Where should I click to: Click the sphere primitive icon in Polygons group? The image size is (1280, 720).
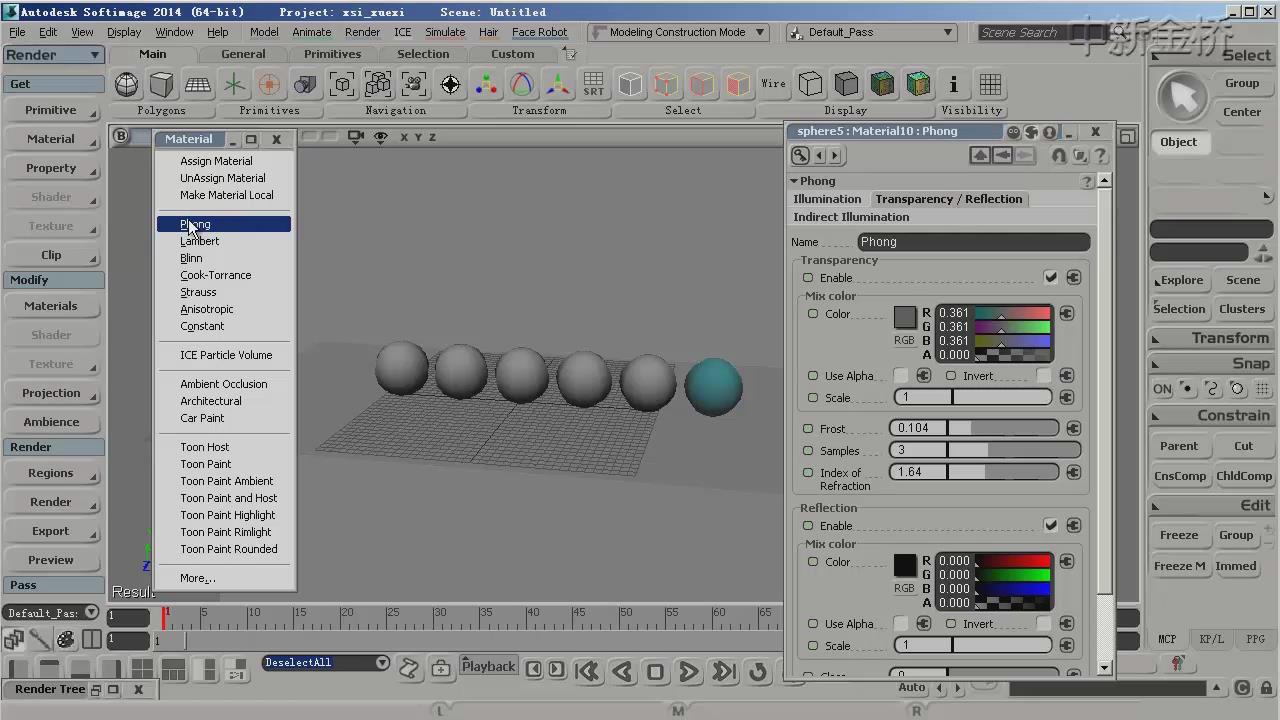coord(127,84)
